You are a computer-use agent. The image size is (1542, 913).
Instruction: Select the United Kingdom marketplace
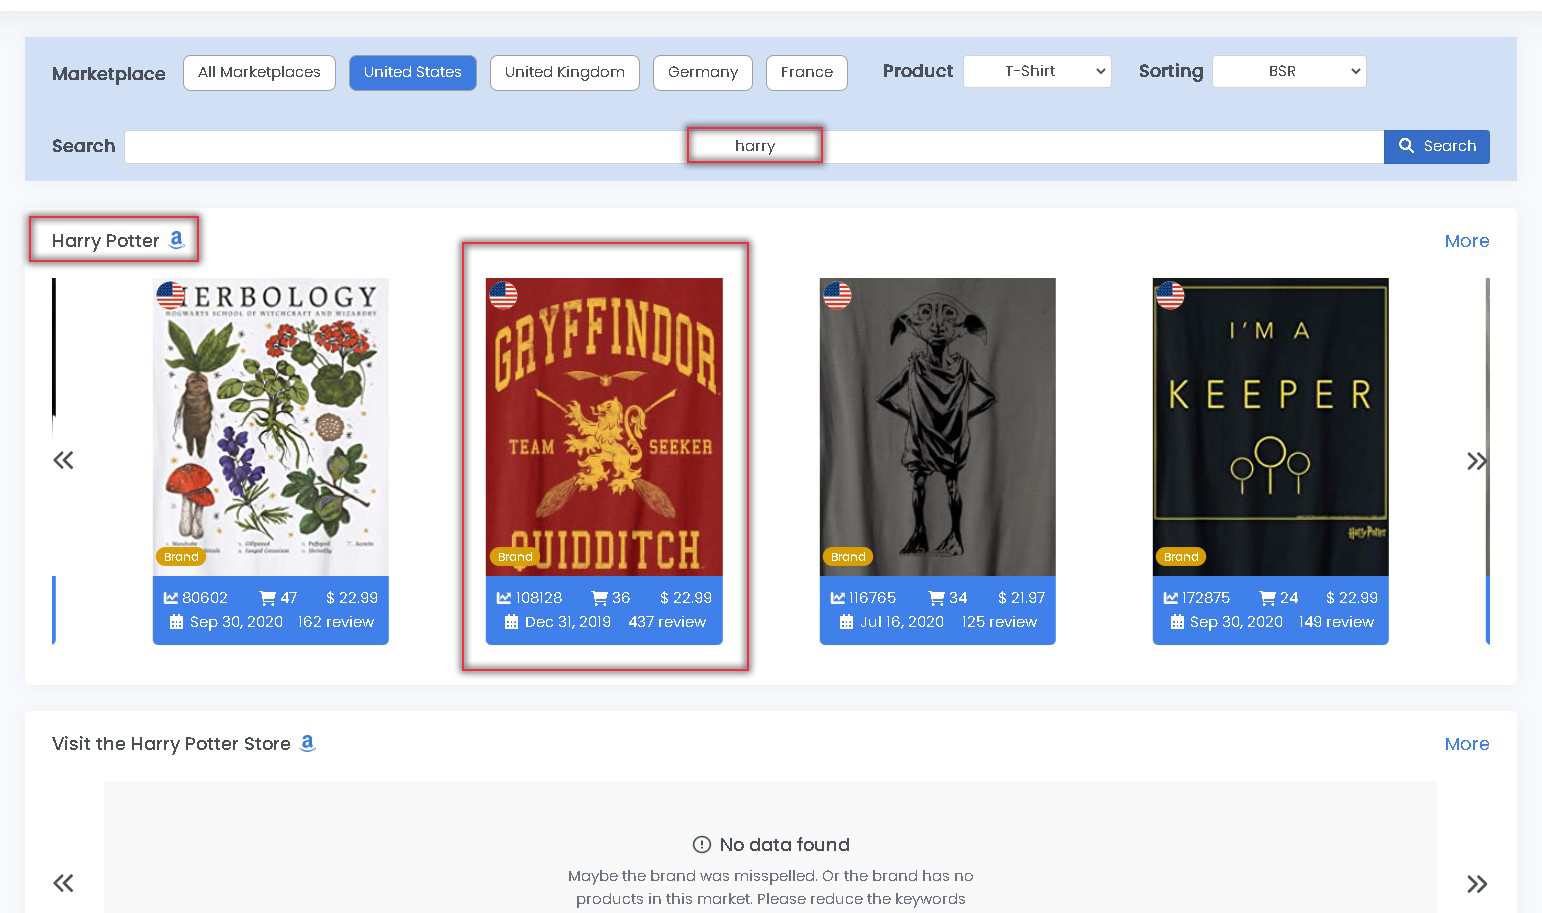click(x=564, y=72)
